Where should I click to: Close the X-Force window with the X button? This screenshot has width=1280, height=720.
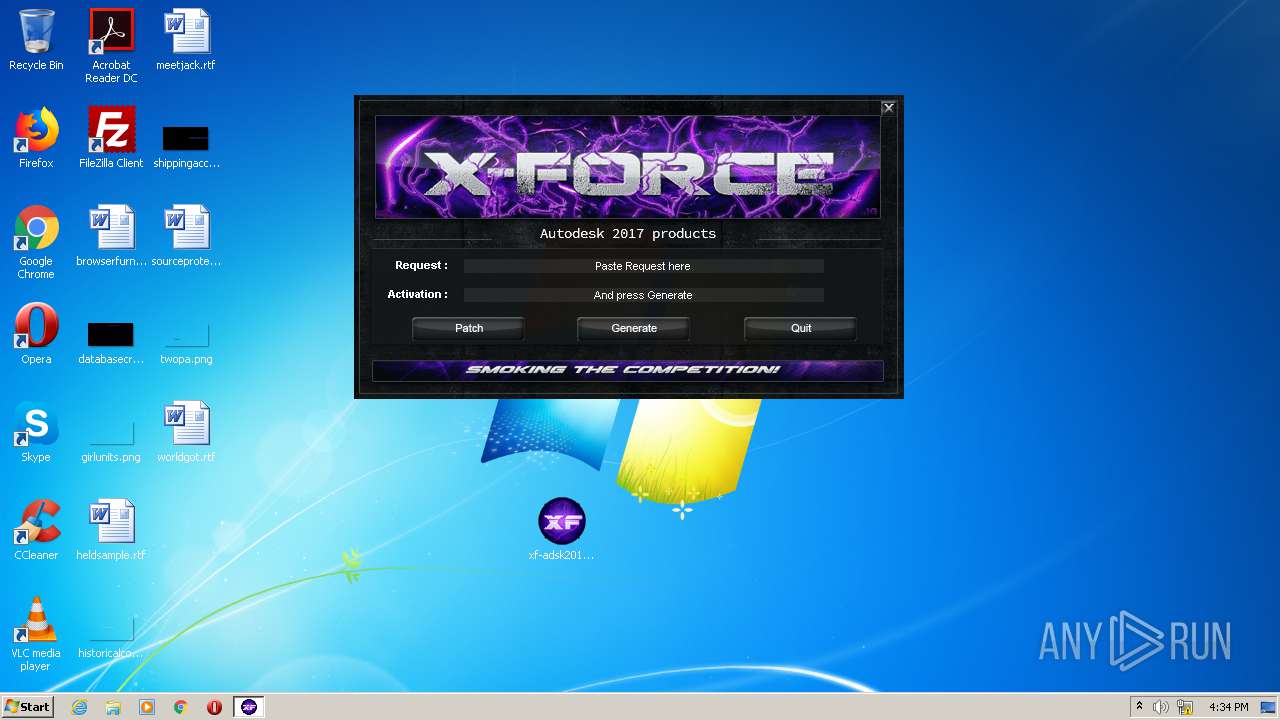888,107
